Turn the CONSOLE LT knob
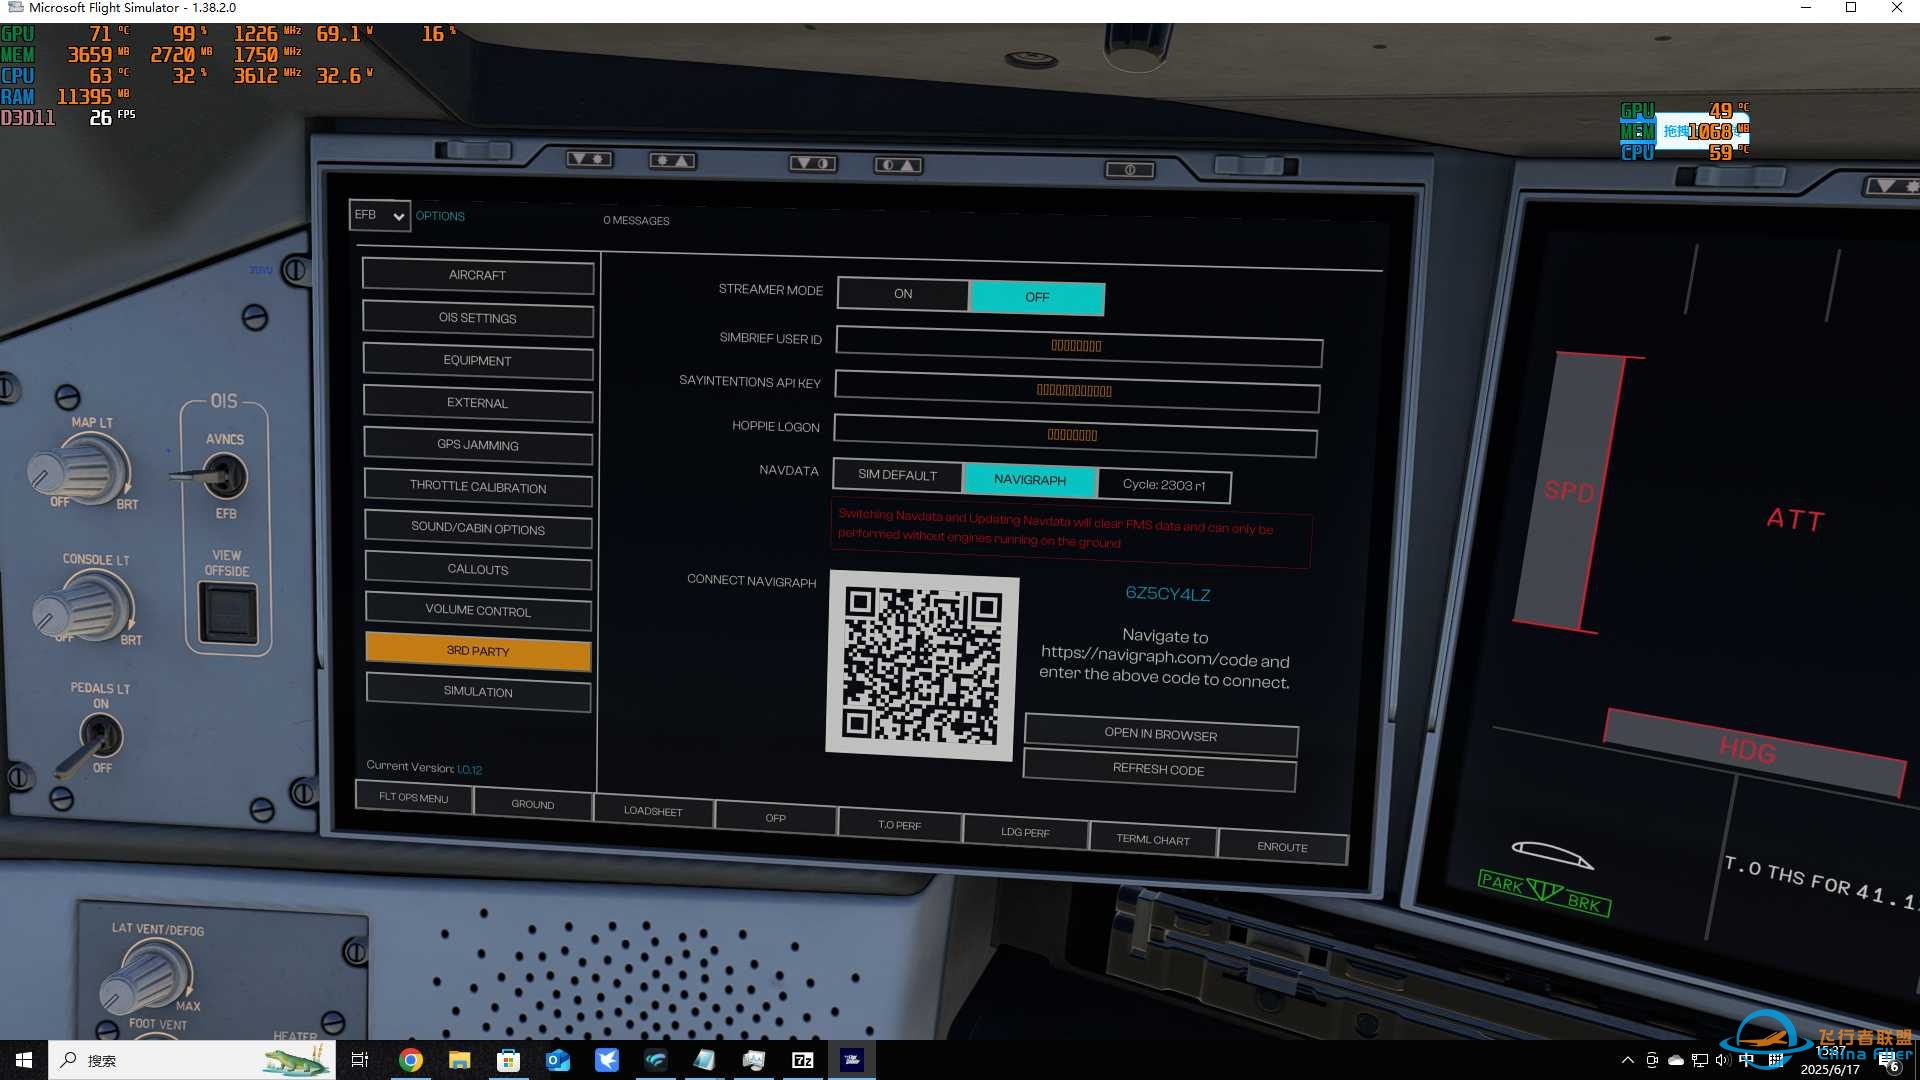 click(82, 608)
